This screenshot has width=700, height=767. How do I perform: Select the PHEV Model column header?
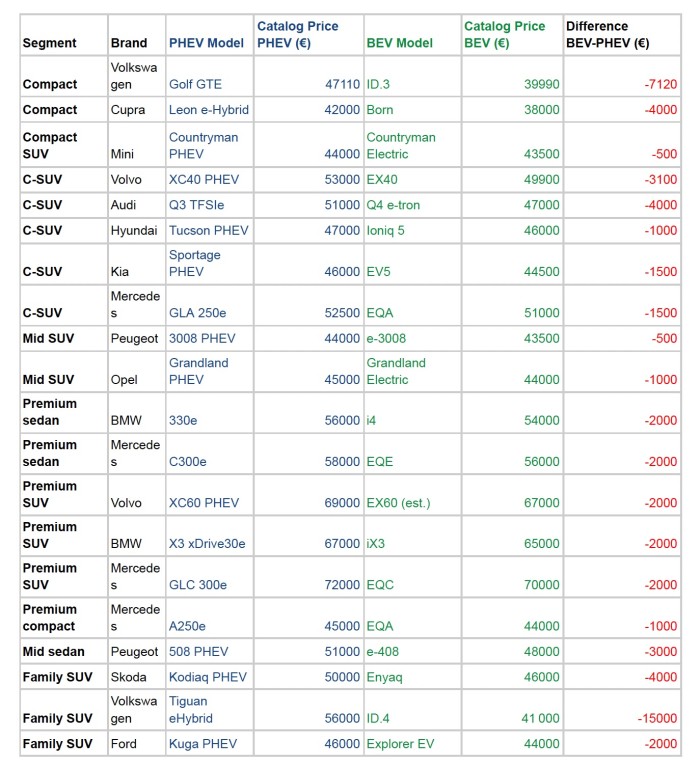click(x=207, y=43)
